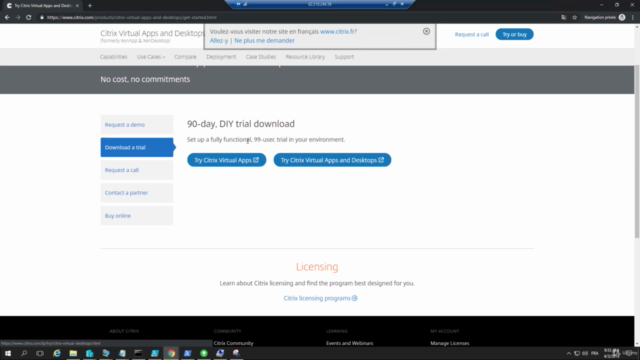
Task: Reload the Citrix page
Action: click(x=29, y=18)
